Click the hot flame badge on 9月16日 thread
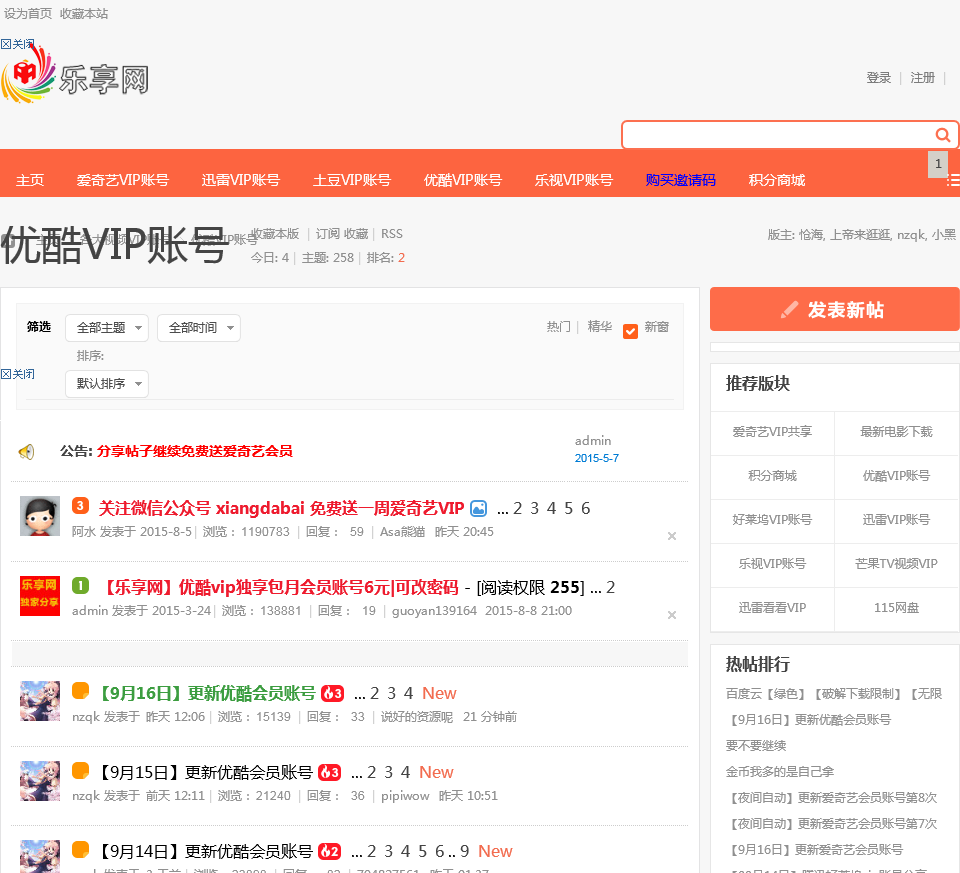The image size is (960, 873). pyautogui.click(x=332, y=694)
